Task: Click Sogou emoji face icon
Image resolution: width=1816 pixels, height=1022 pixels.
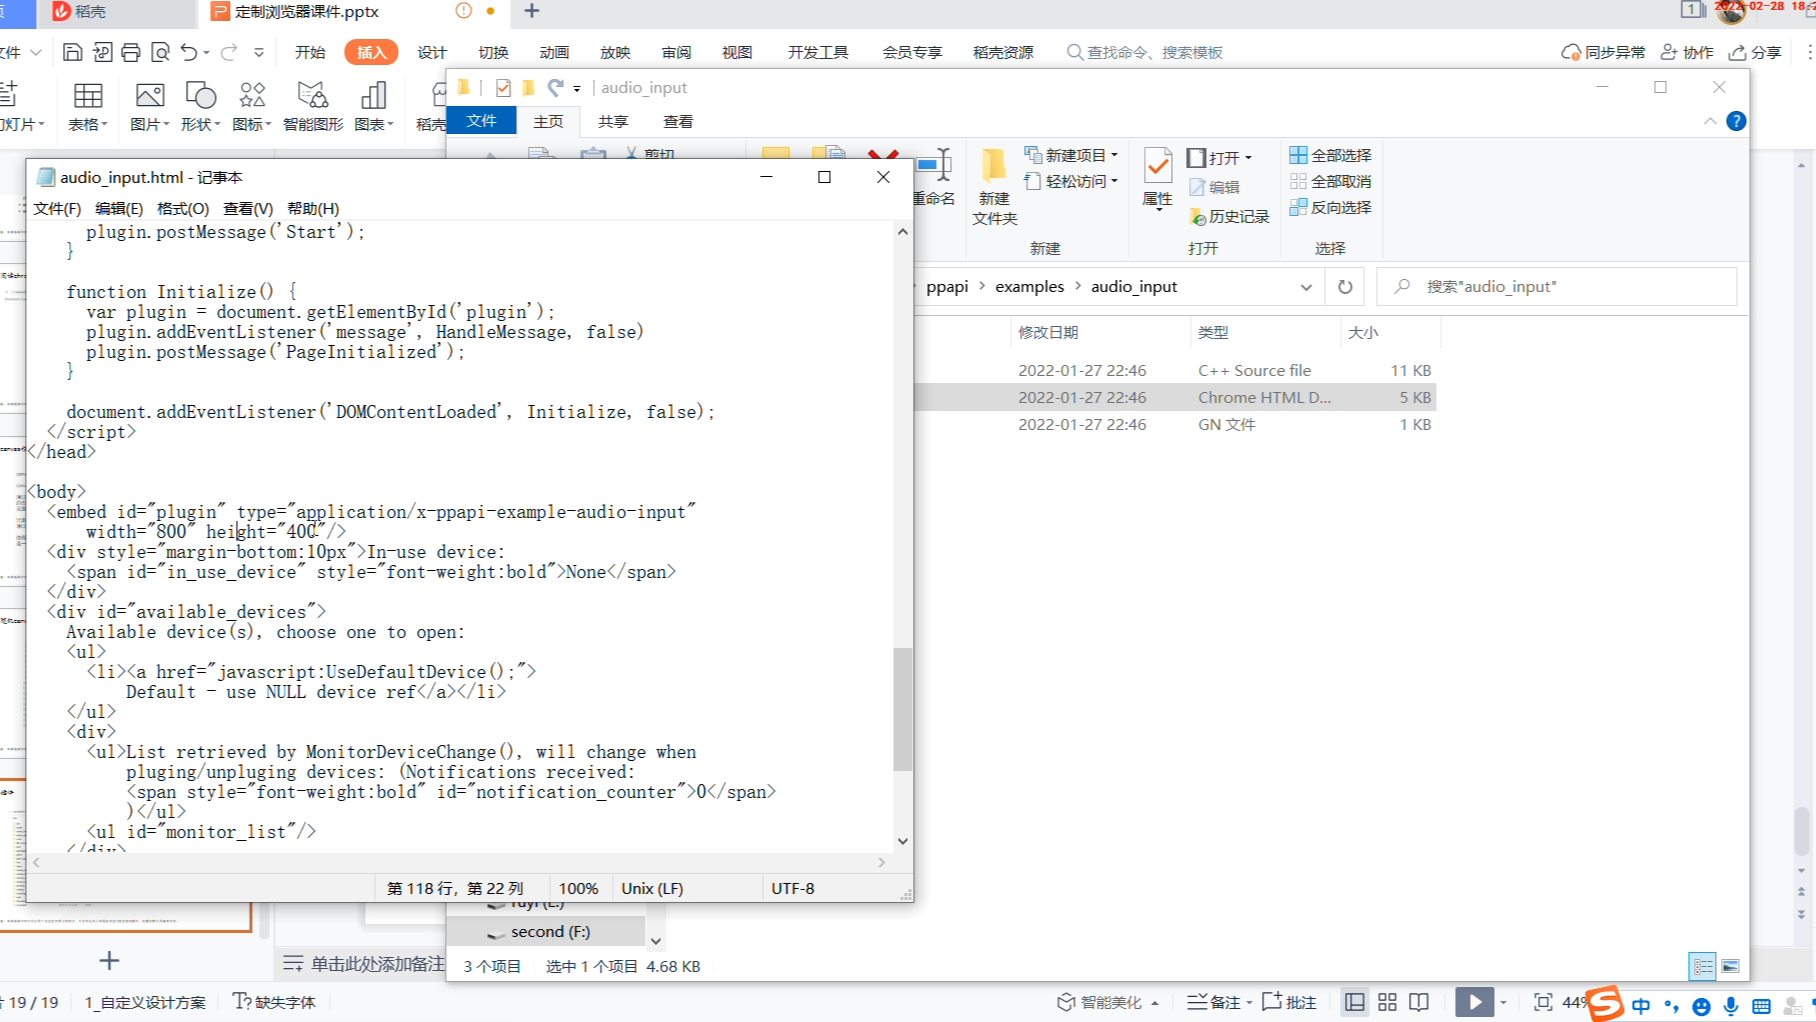Action: [x=1701, y=1006]
